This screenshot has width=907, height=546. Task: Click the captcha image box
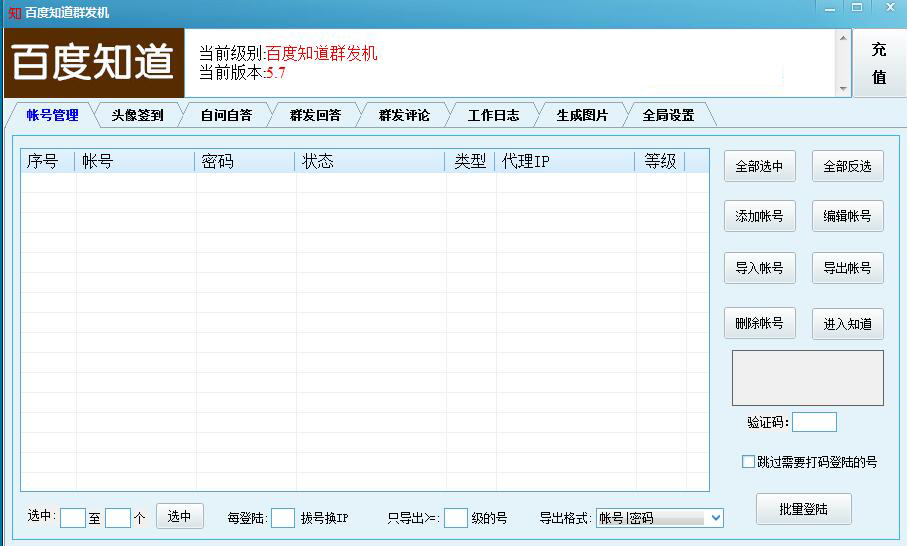(808, 378)
